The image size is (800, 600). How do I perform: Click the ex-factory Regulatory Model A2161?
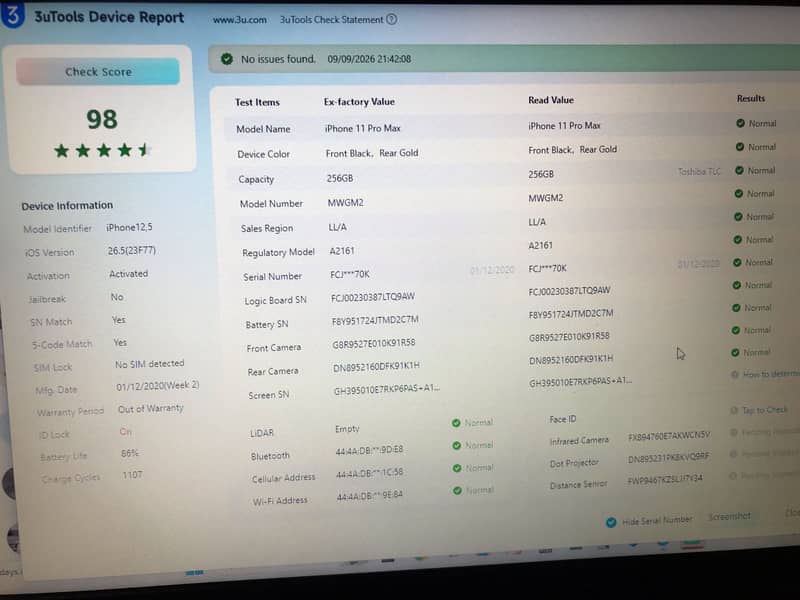[x=342, y=251]
